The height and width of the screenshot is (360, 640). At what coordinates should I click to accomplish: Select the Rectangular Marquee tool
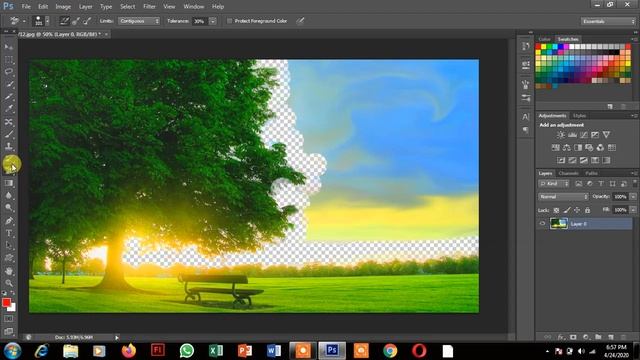pyautogui.click(x=9, y=60)
